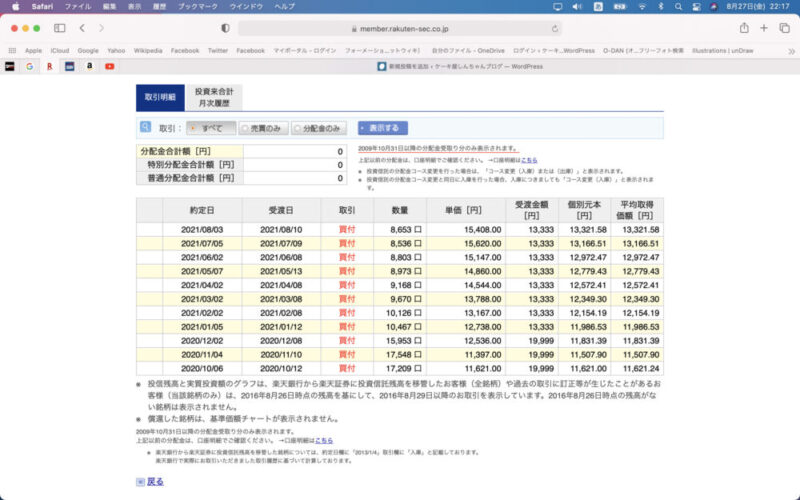Open the Wi-Fi status menu
800x500 pixels.
[x=642, y=7]
